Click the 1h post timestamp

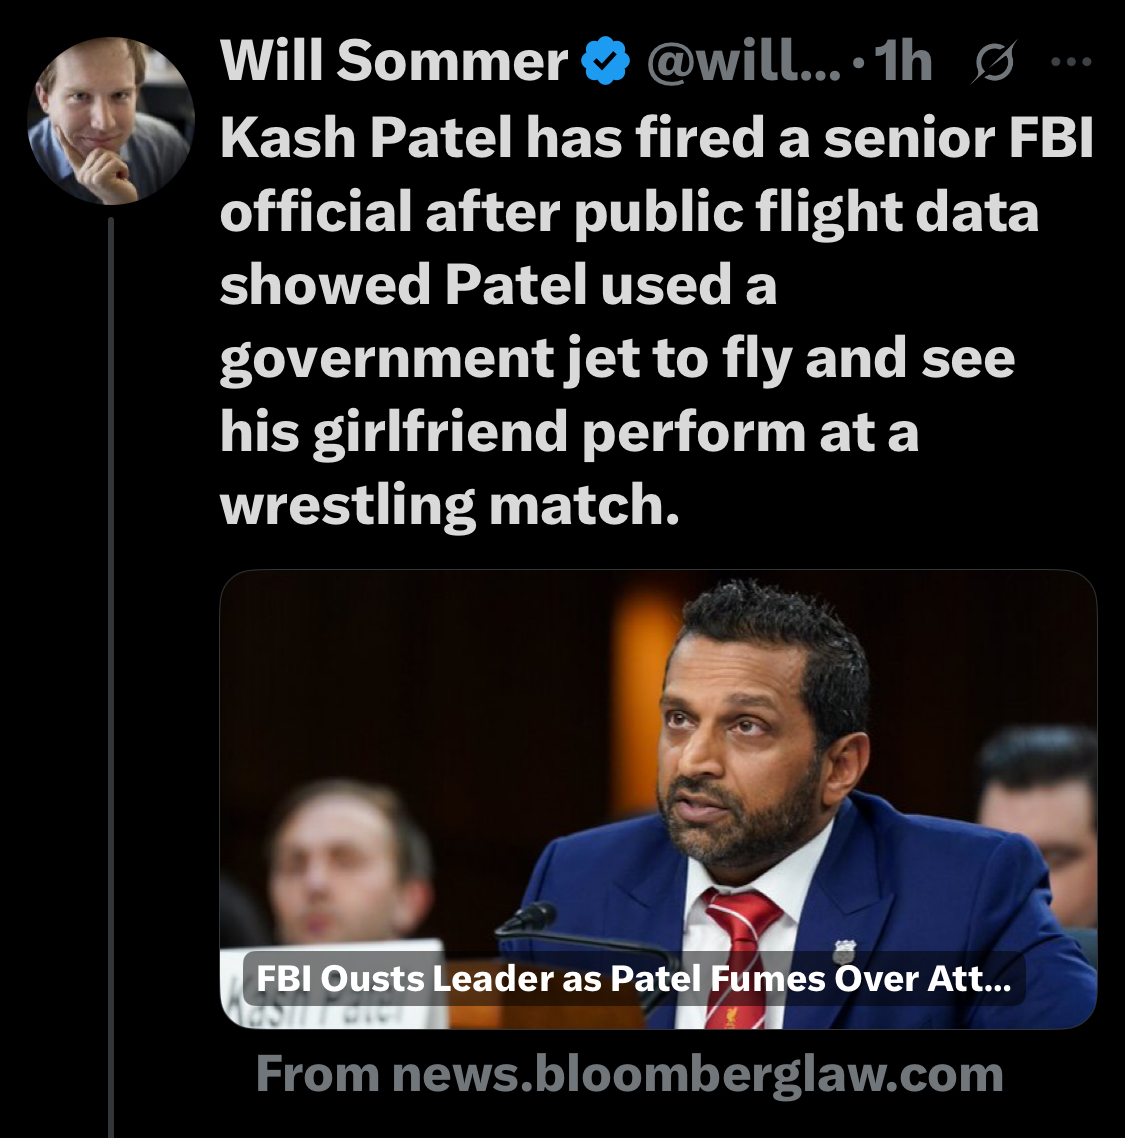tap(904, 62)
